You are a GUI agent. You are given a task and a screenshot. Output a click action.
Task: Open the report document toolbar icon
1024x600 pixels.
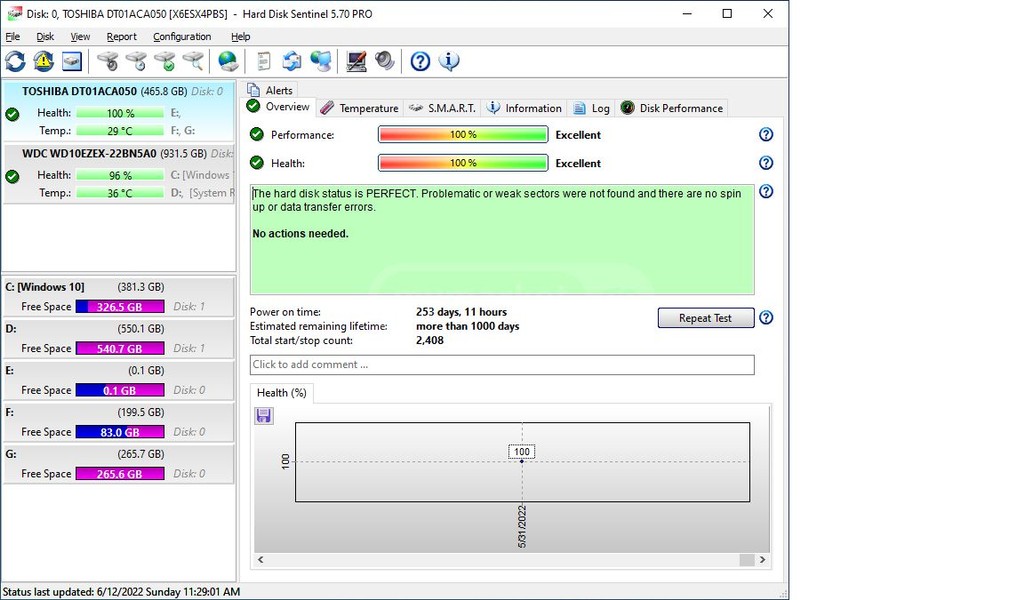tap(263, 61)
